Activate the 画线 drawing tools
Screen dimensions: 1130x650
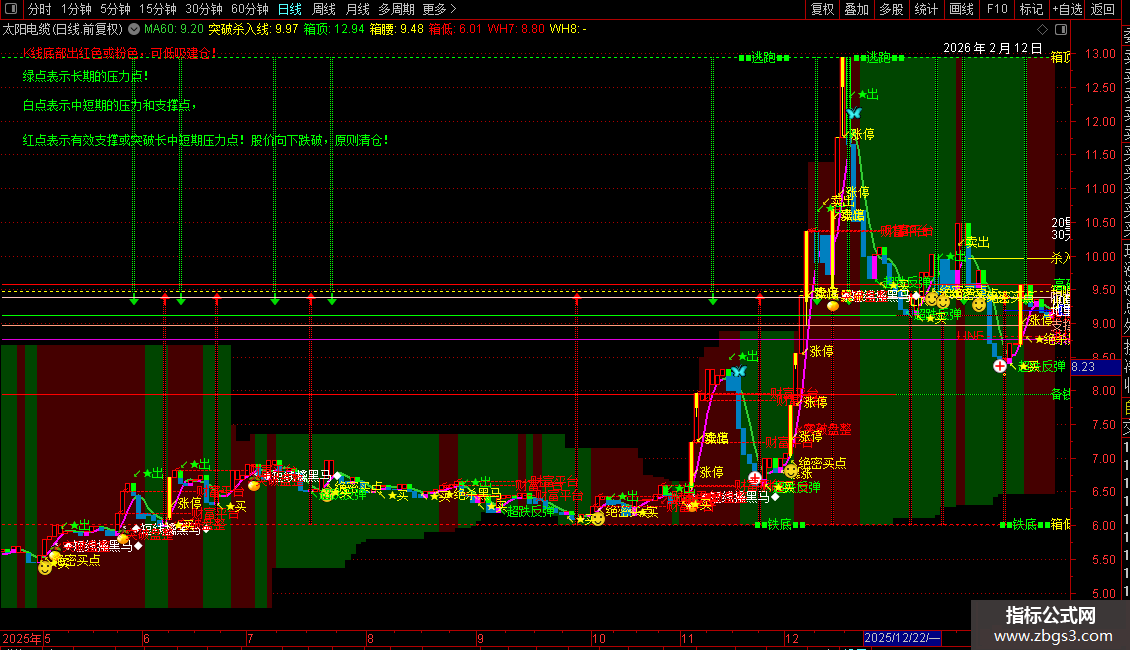[x=961, y=9]
